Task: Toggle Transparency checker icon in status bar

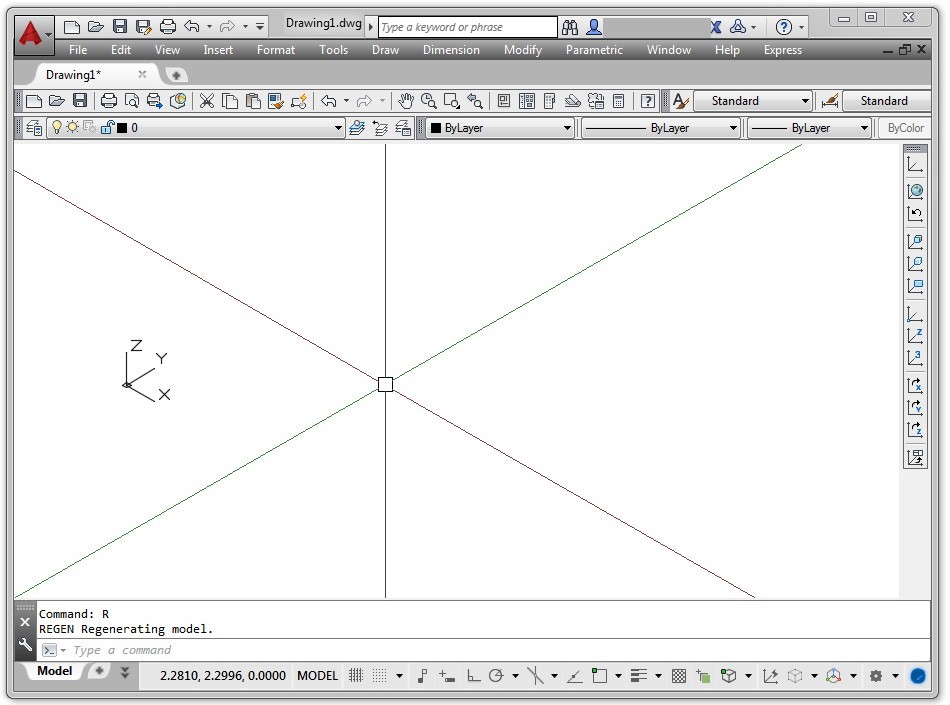Action: (x=679, y=675)
